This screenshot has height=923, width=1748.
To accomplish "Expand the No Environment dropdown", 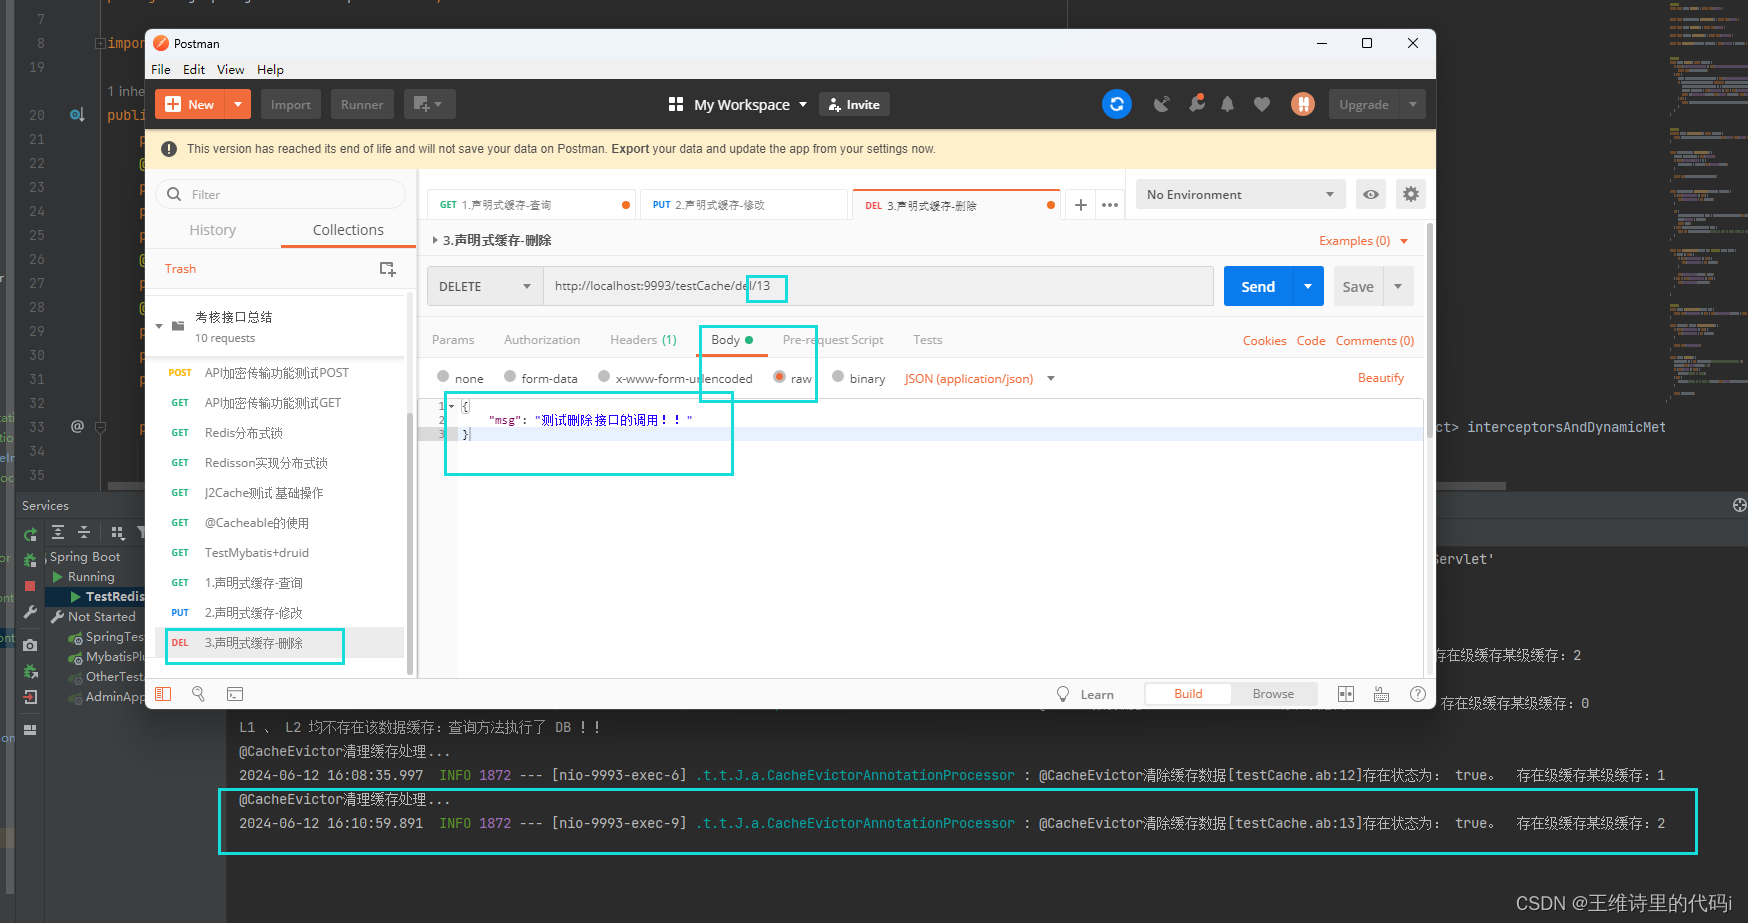I will (x=1240, y=194).
